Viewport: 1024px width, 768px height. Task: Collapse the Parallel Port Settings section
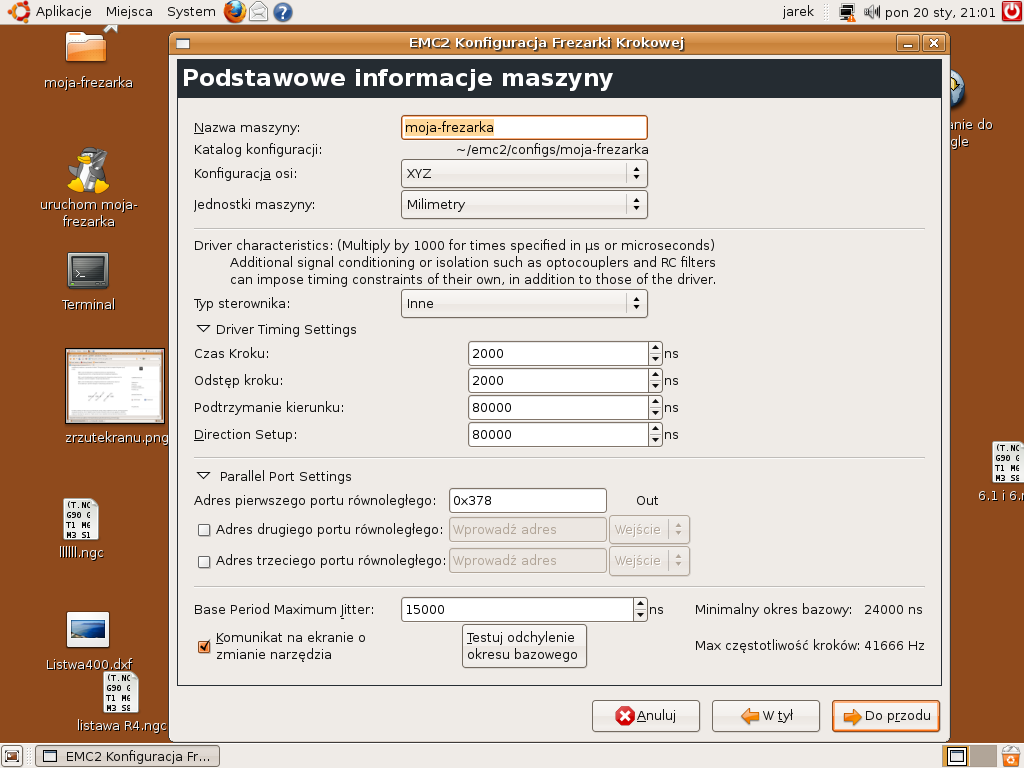point(203,476)
